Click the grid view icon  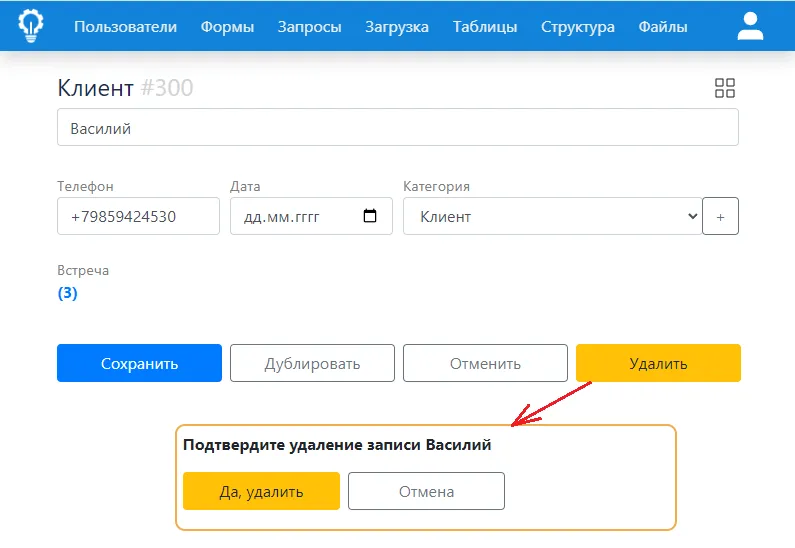point(725,88)
